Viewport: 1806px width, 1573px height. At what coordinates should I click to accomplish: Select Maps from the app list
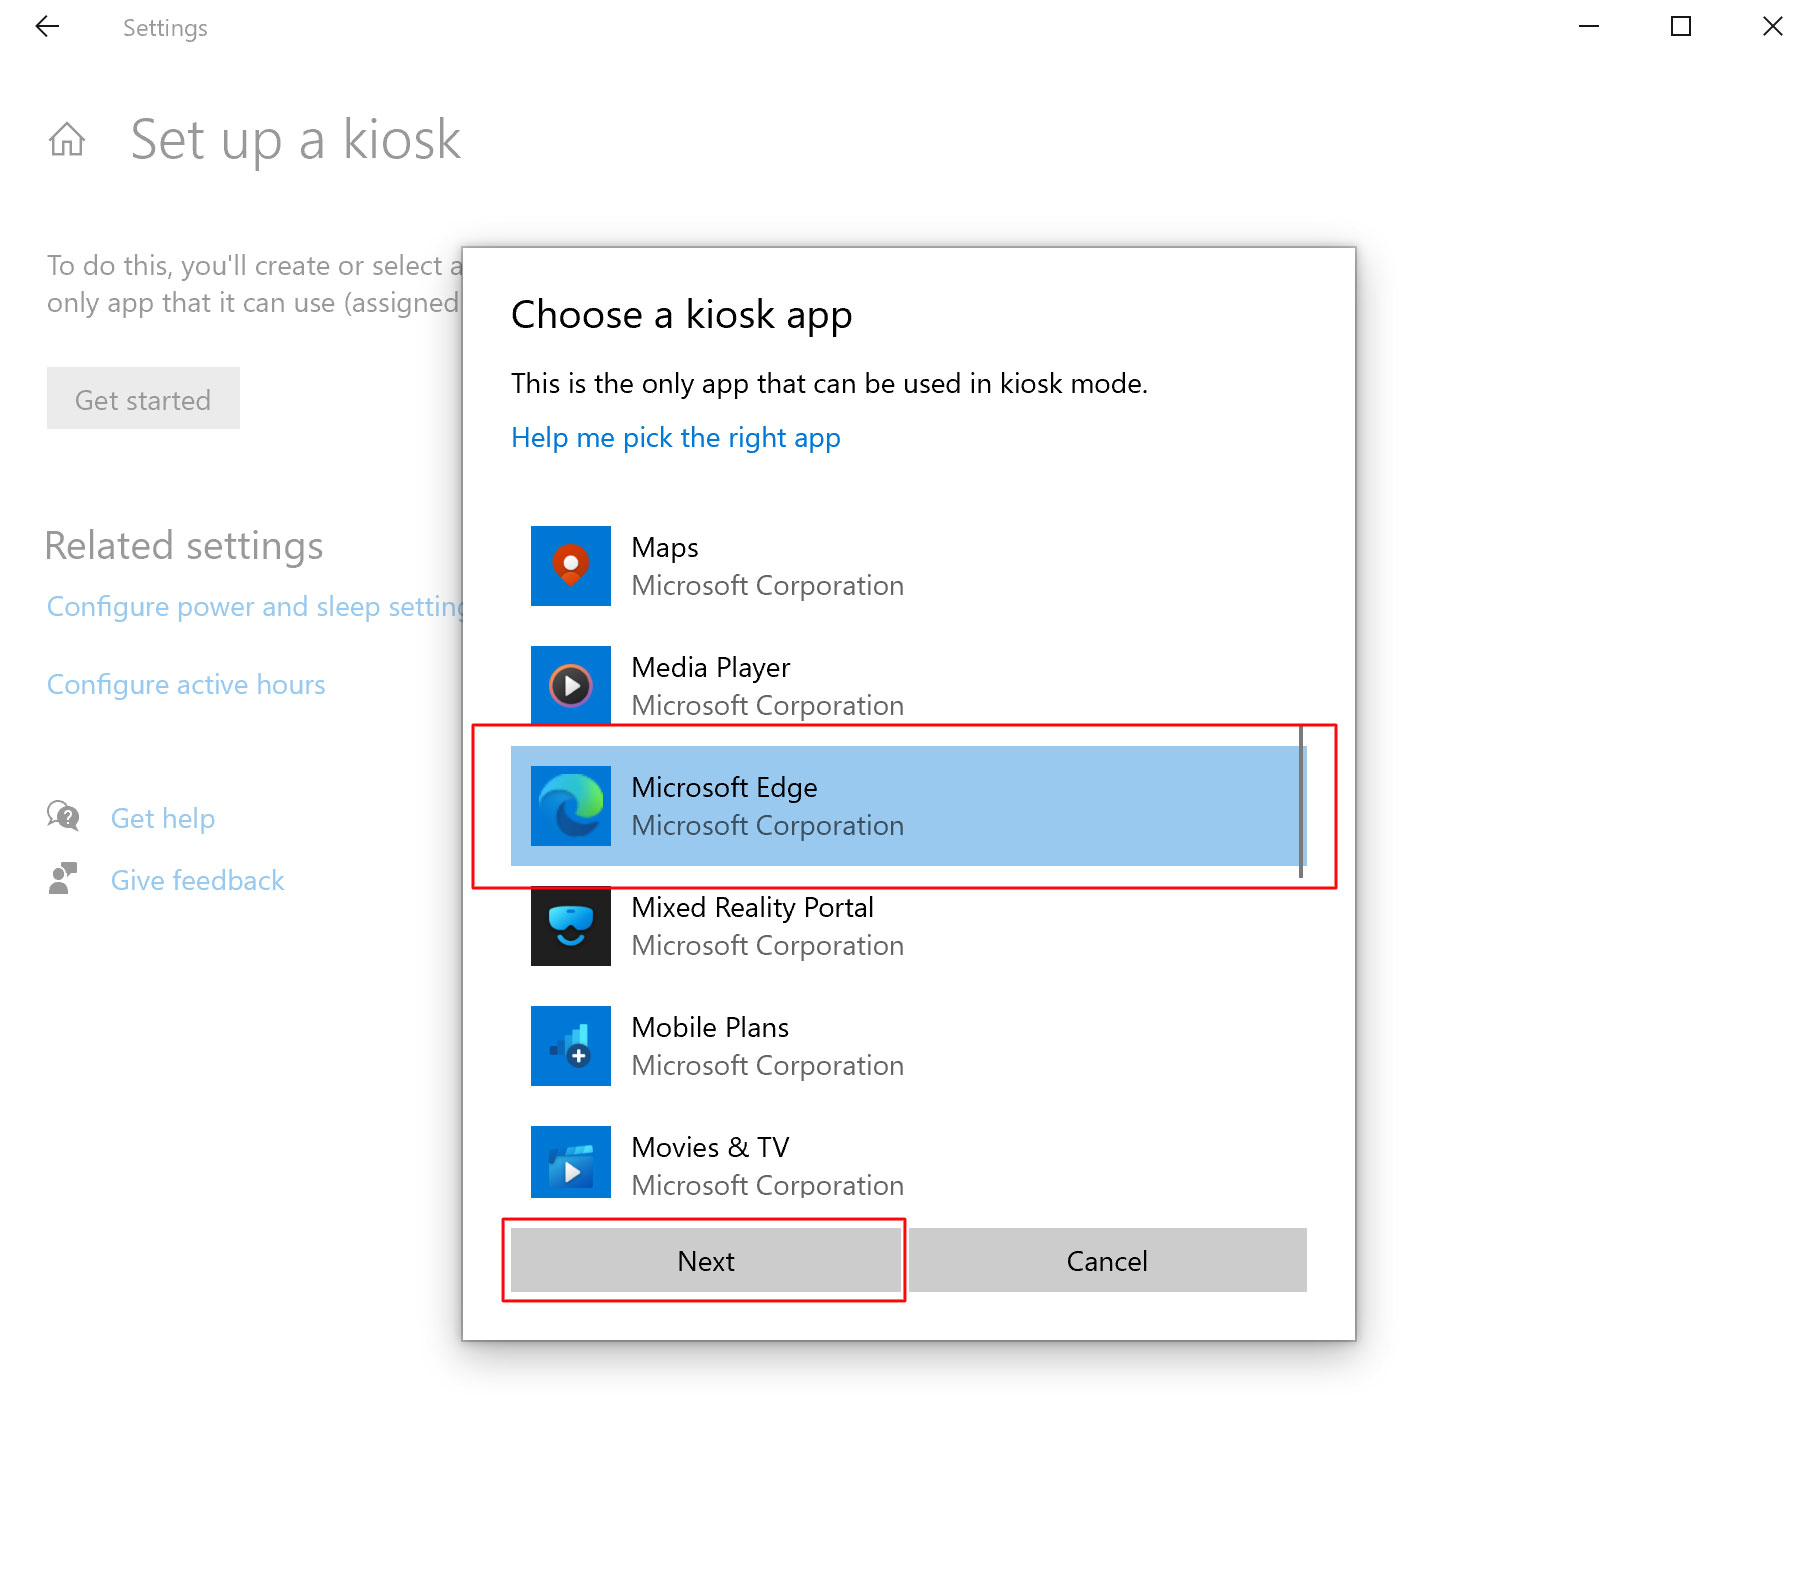[908, 566]
